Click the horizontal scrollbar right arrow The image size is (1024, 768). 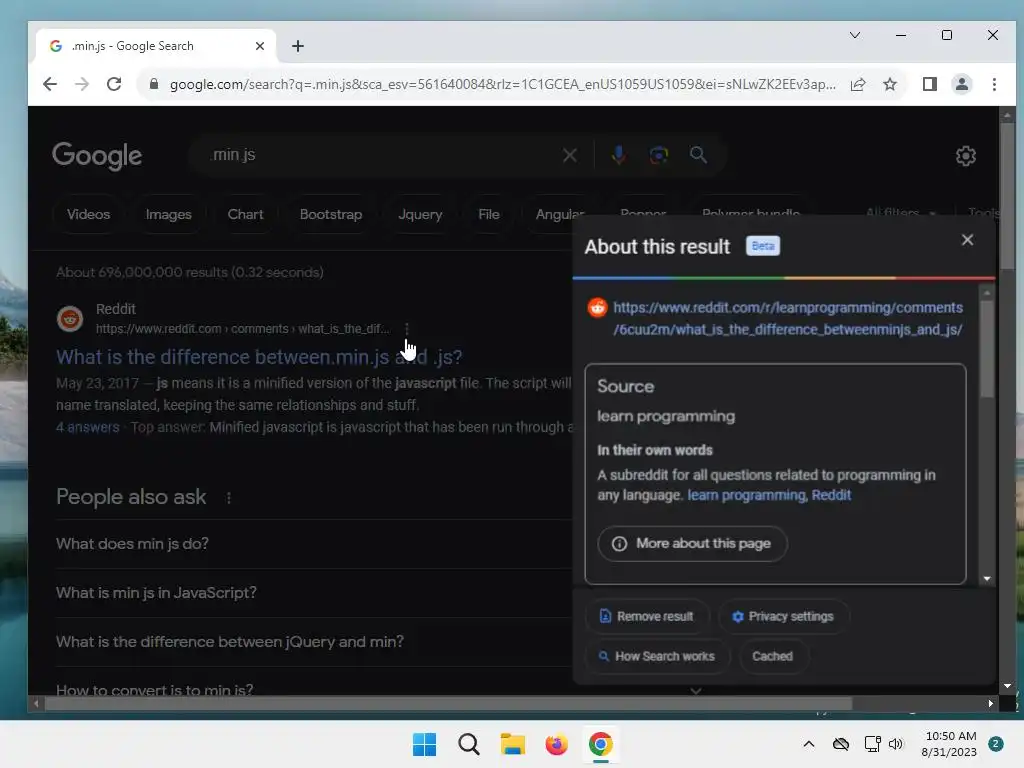point(991,703)
